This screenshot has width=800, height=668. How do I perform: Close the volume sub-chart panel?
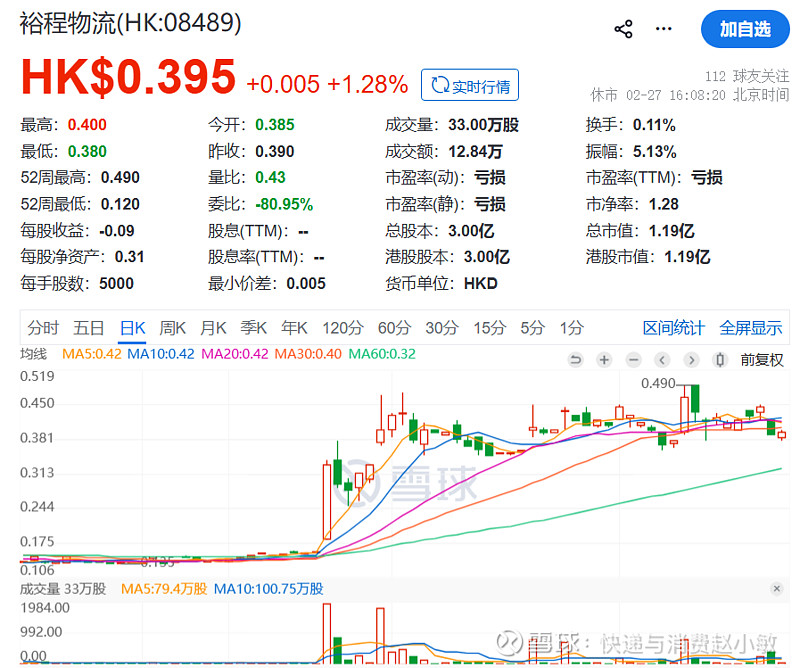[x=777, y=589]
